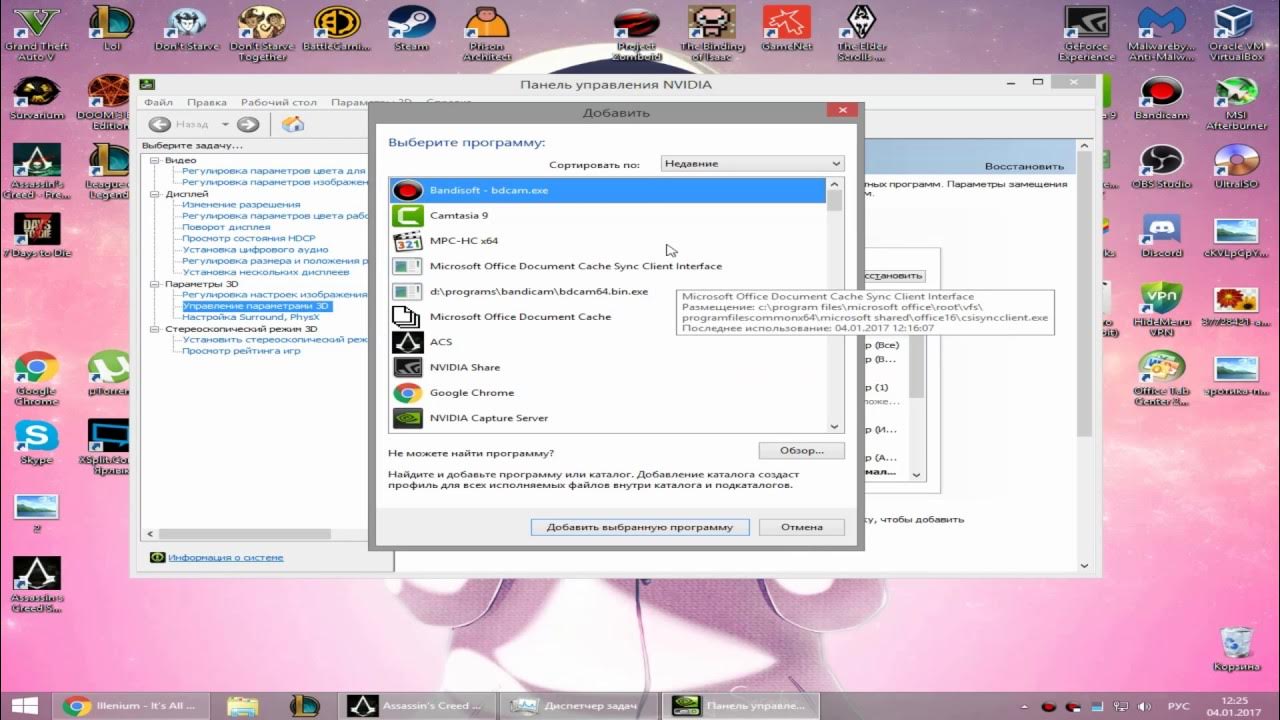The height and width of the screenshot is (720, 1280).
Task: Click РУС language indicator in tray
Action: 1177,706
